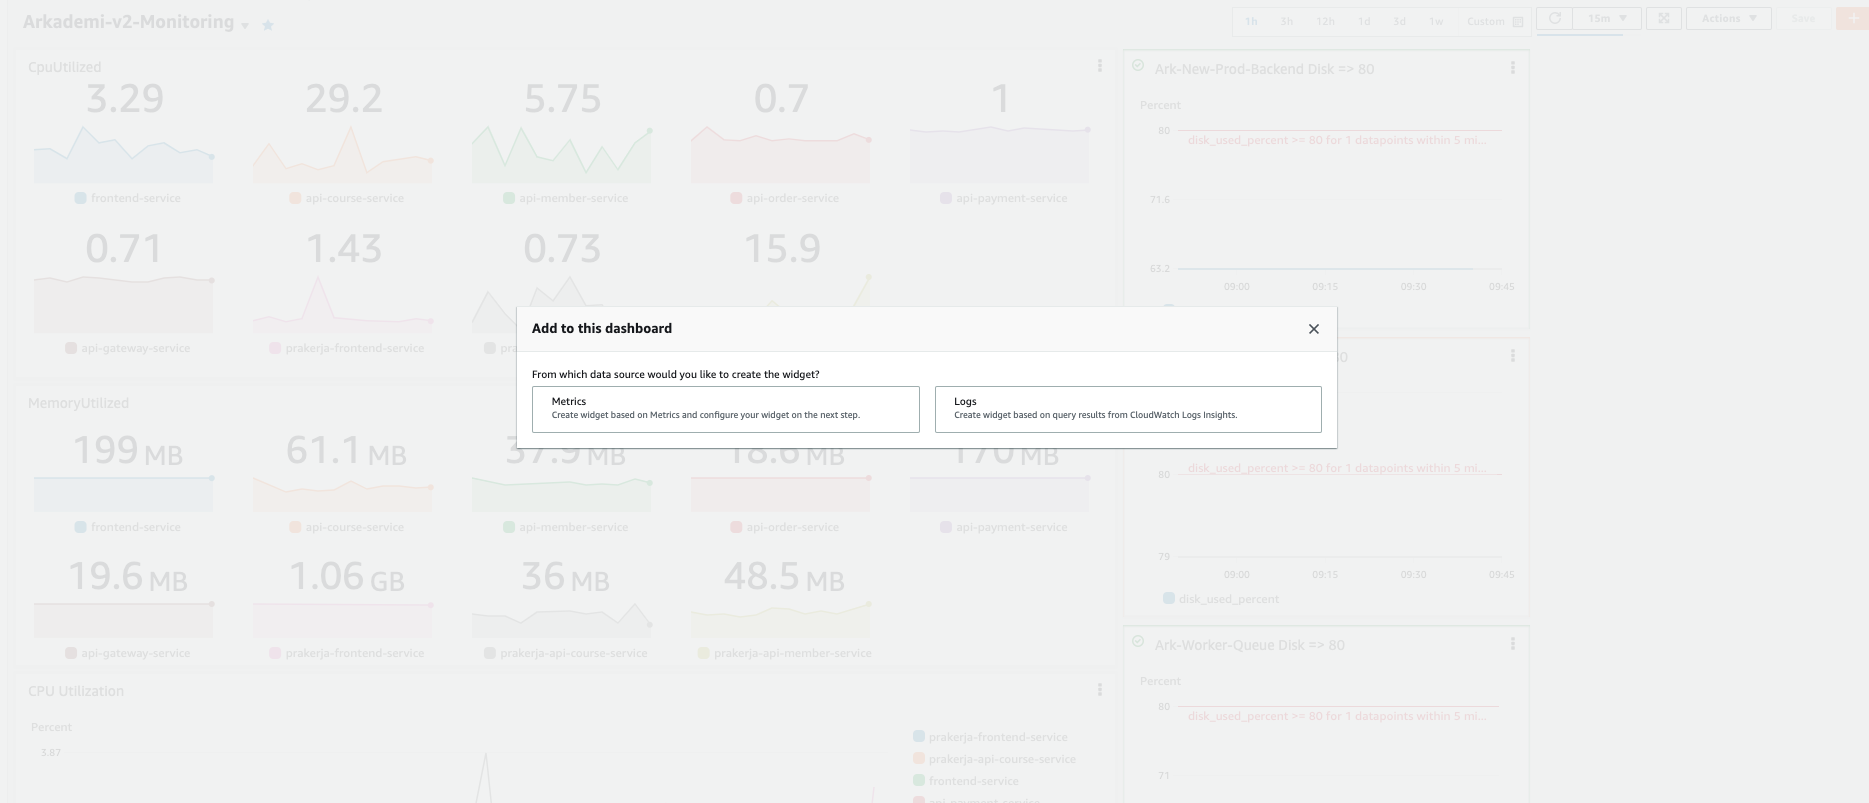
Task: Select the 3h time range
Action: click(1287, 21)
